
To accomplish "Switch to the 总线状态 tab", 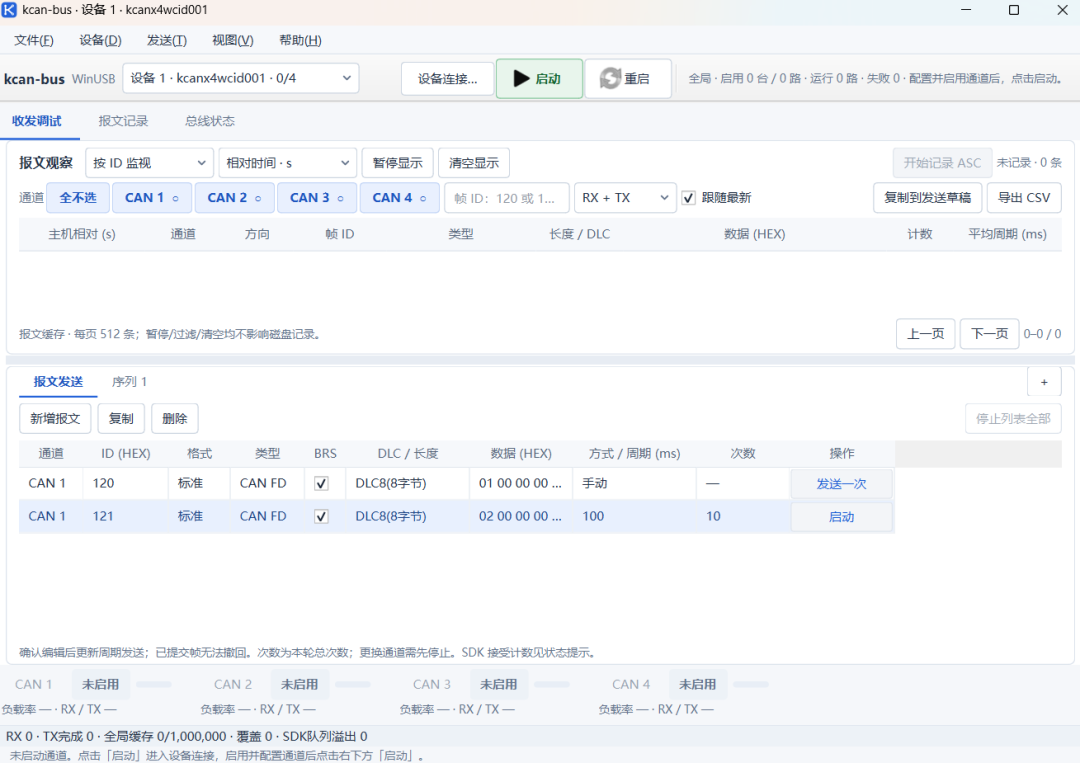I will [x=210, y=121].
